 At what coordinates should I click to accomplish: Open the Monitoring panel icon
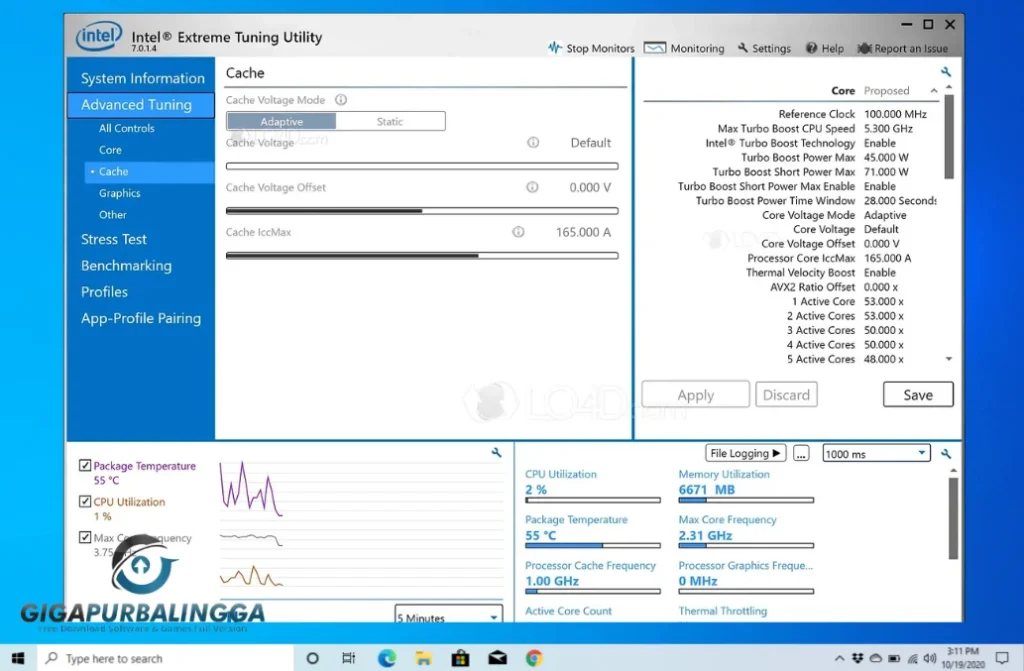coord(655,47)
